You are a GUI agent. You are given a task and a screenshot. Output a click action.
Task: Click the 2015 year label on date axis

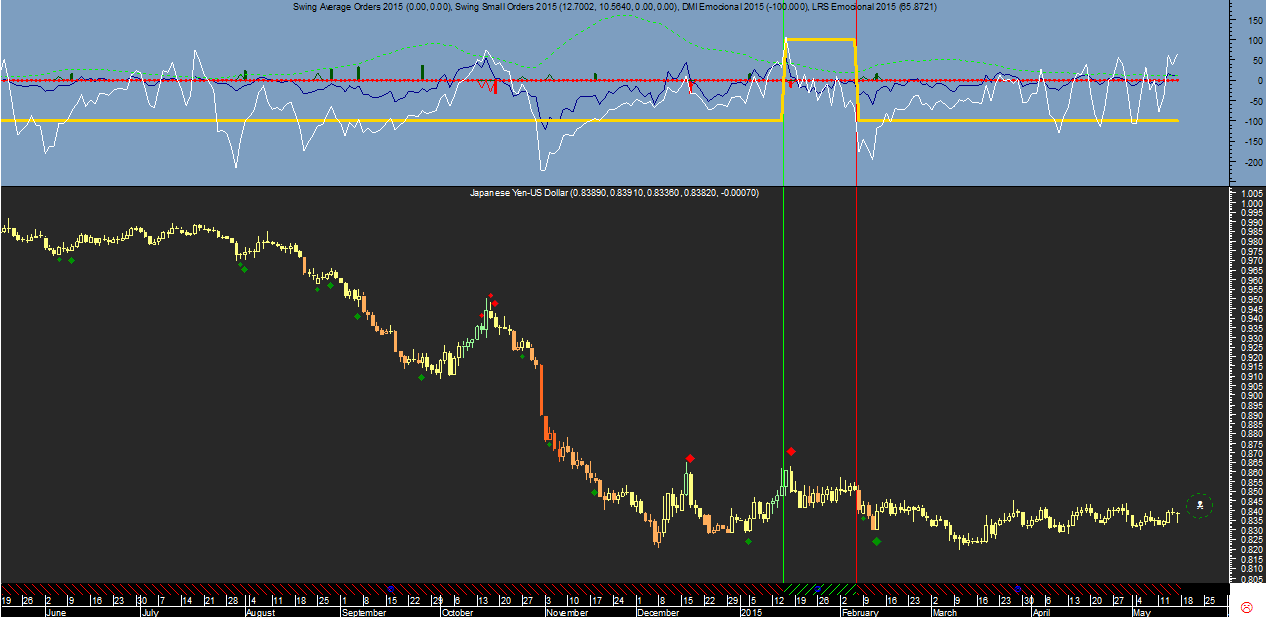click(x=752, y=612)
